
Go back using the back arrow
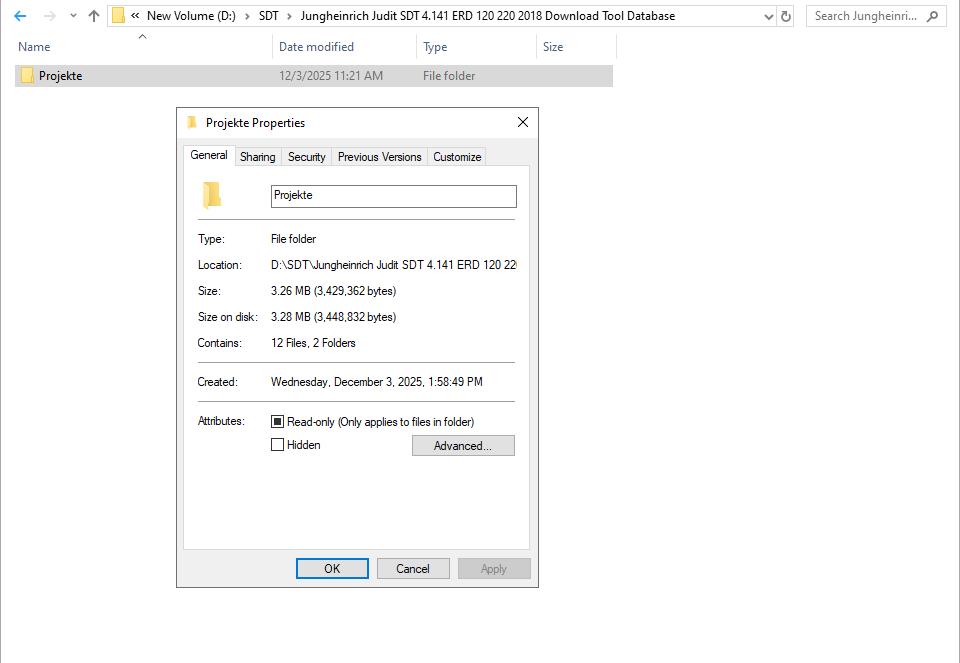pos(20,17)
